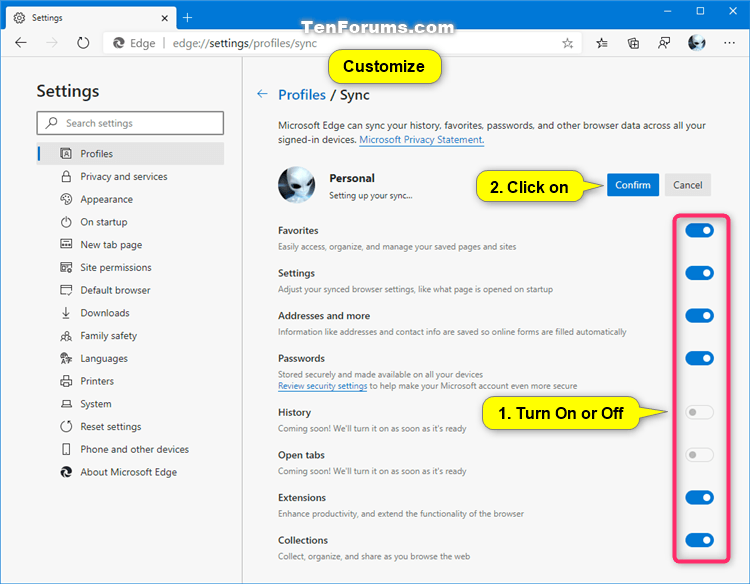Open Languages settings page
The image size is (750, 584).
tap(130, 358)
